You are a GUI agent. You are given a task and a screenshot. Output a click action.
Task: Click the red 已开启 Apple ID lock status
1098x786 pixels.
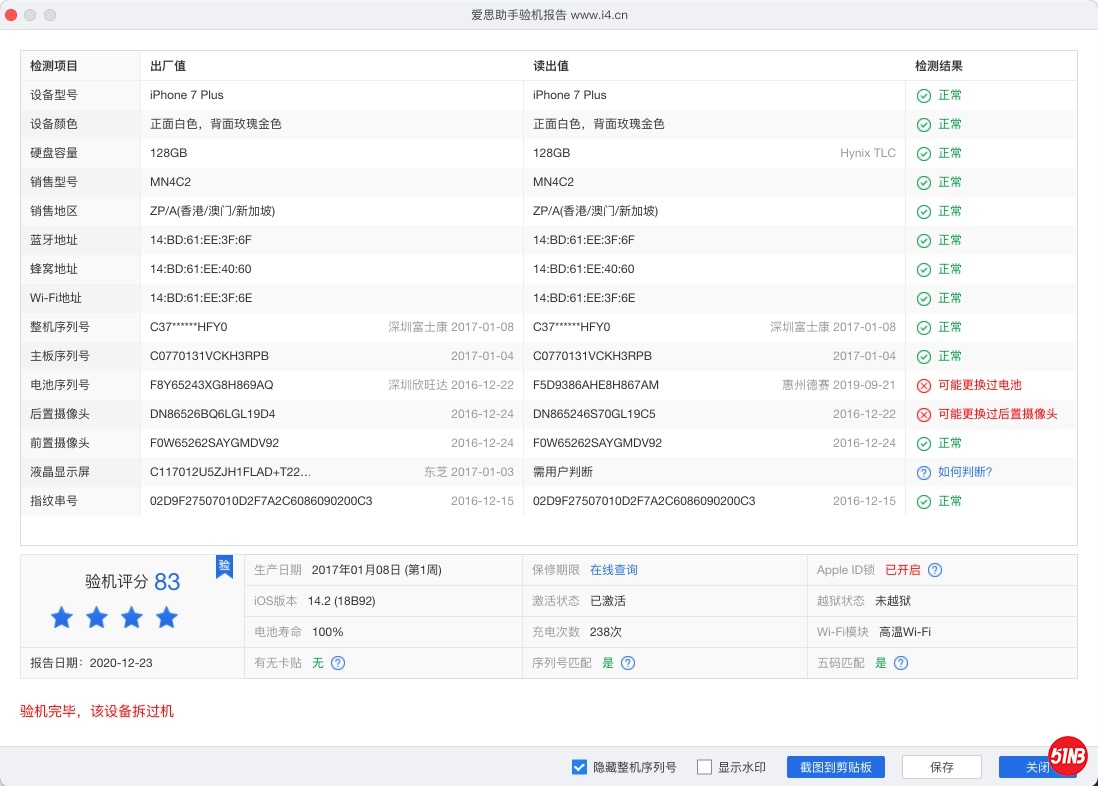[x=903, y=570]
